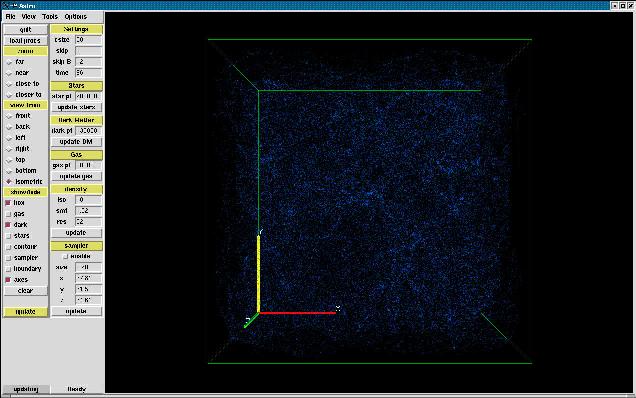
Task: Click the density res input field
Action: [88, 222]
